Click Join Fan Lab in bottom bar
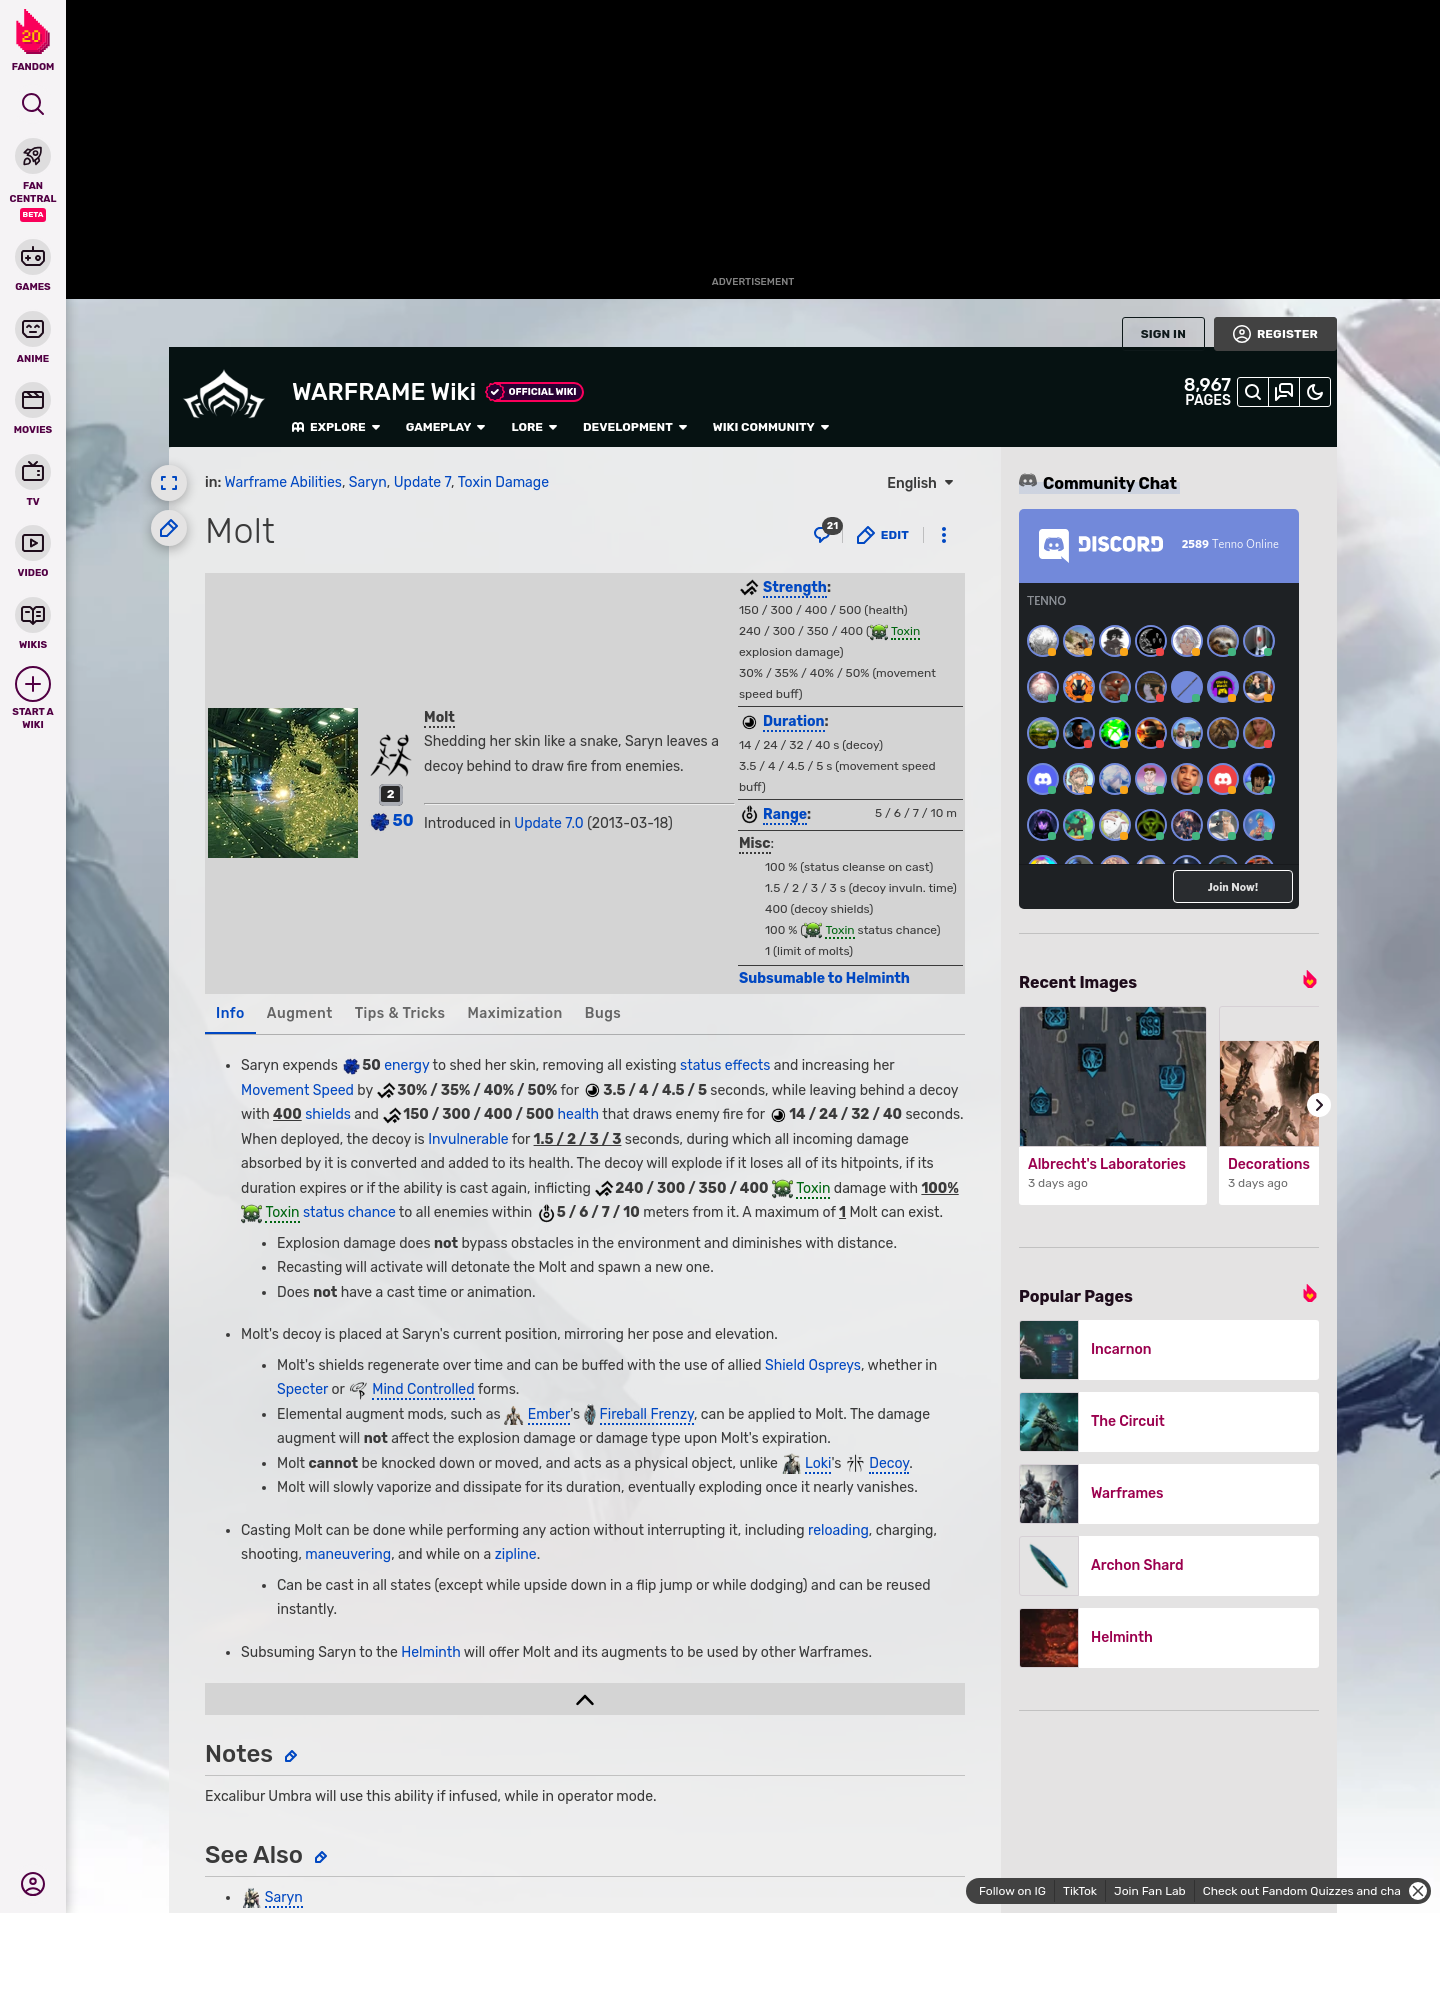Image resolution: width=1440 pixels, height=2000 pixels. coord(1149,1891)
